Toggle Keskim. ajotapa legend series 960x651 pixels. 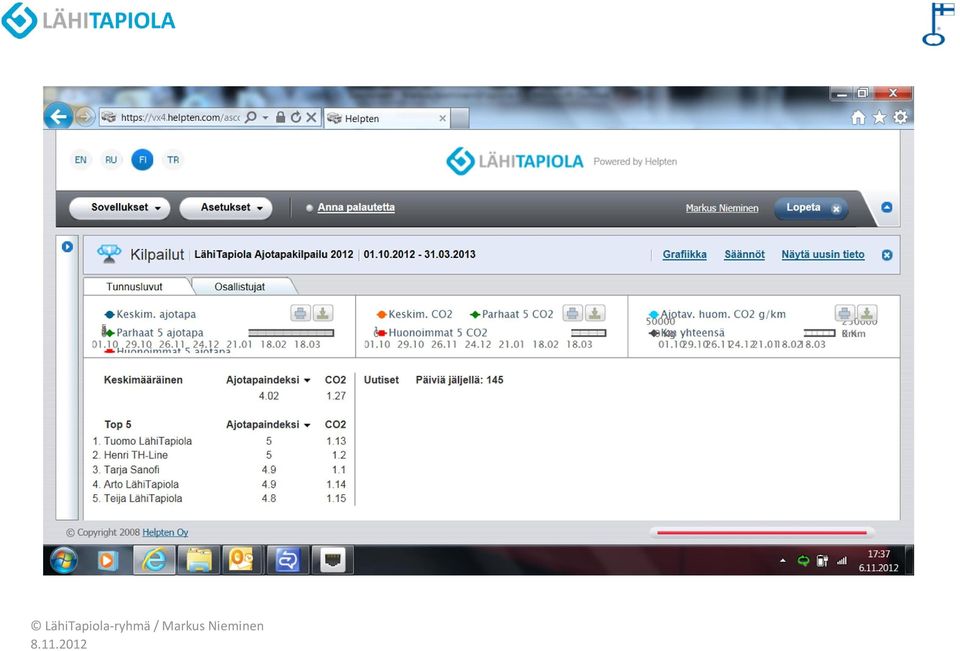click(151, 314)
